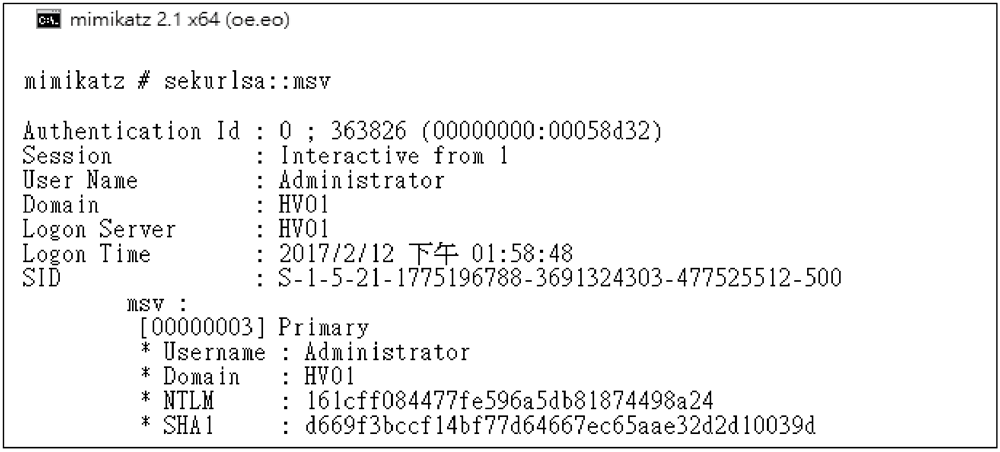The image size is (1000, 452).
Task: Click the User Name value Administrator
Action: (x=362, y=180)
